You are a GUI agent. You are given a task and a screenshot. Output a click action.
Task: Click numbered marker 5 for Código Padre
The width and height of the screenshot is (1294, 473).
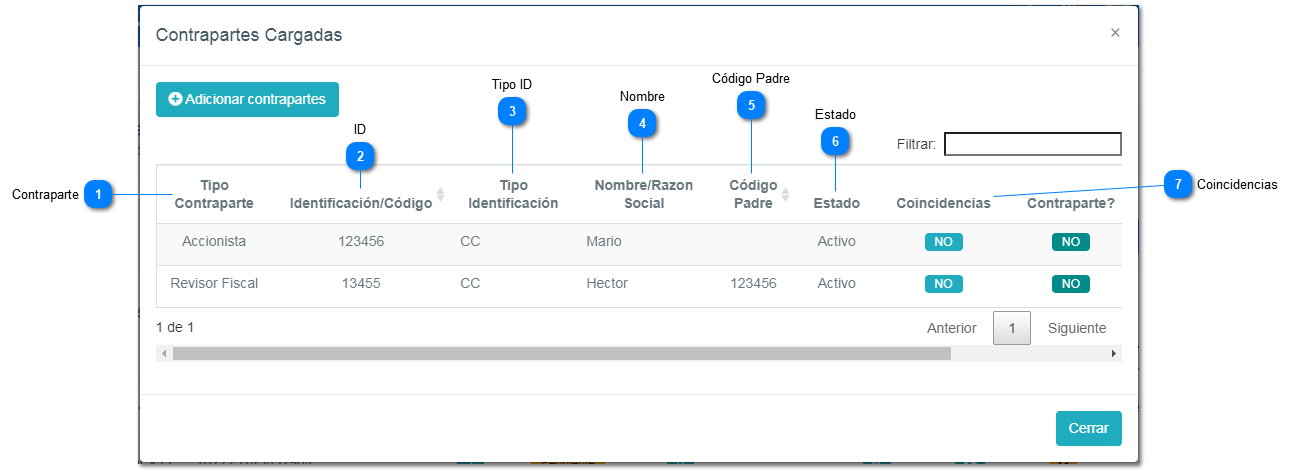click(750, 104)
